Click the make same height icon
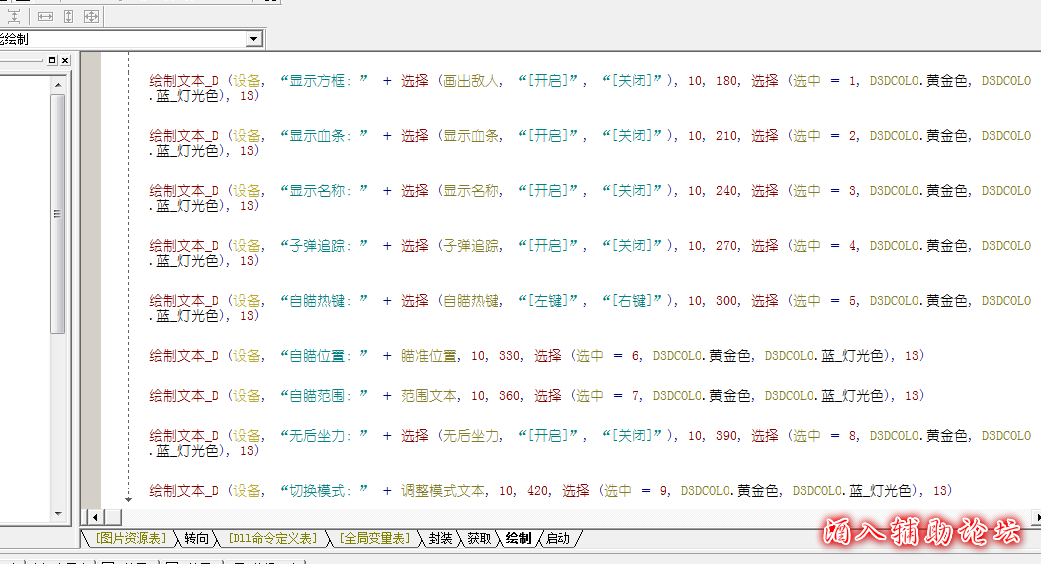Viewport: 1041px width, 564px height. pos(68,16)
